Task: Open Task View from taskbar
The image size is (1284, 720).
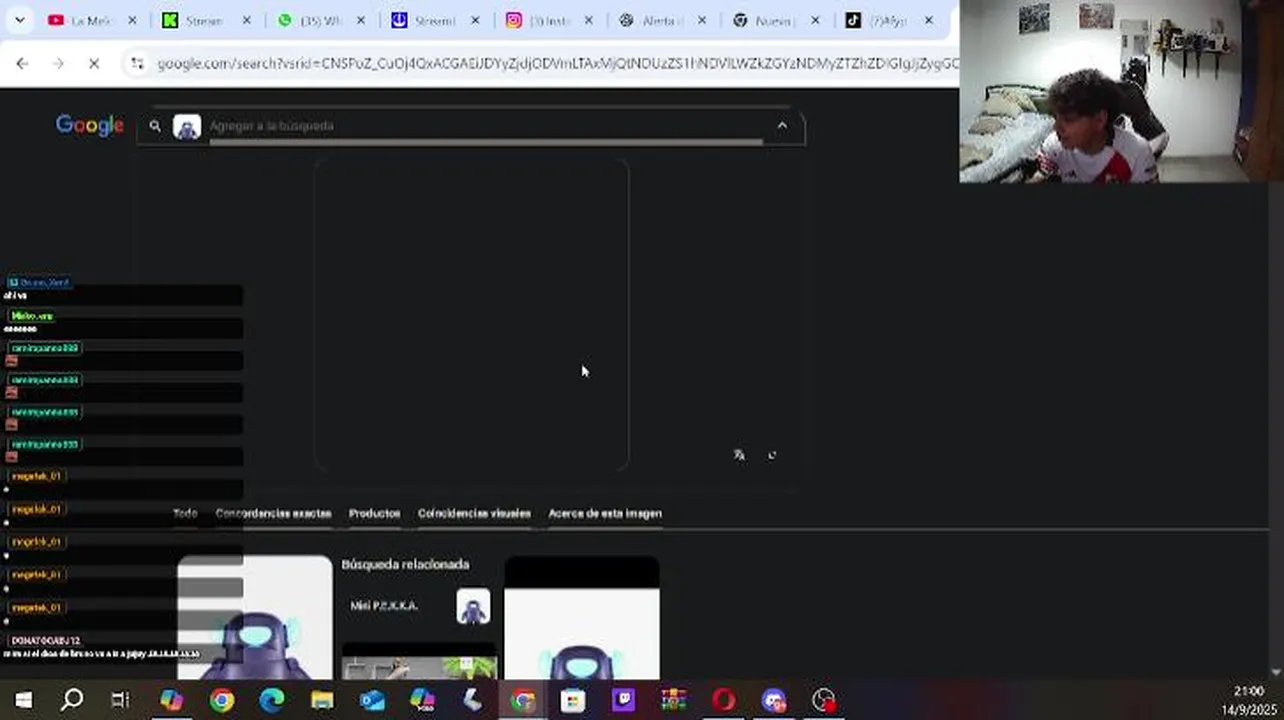Action: pos(120,700)
